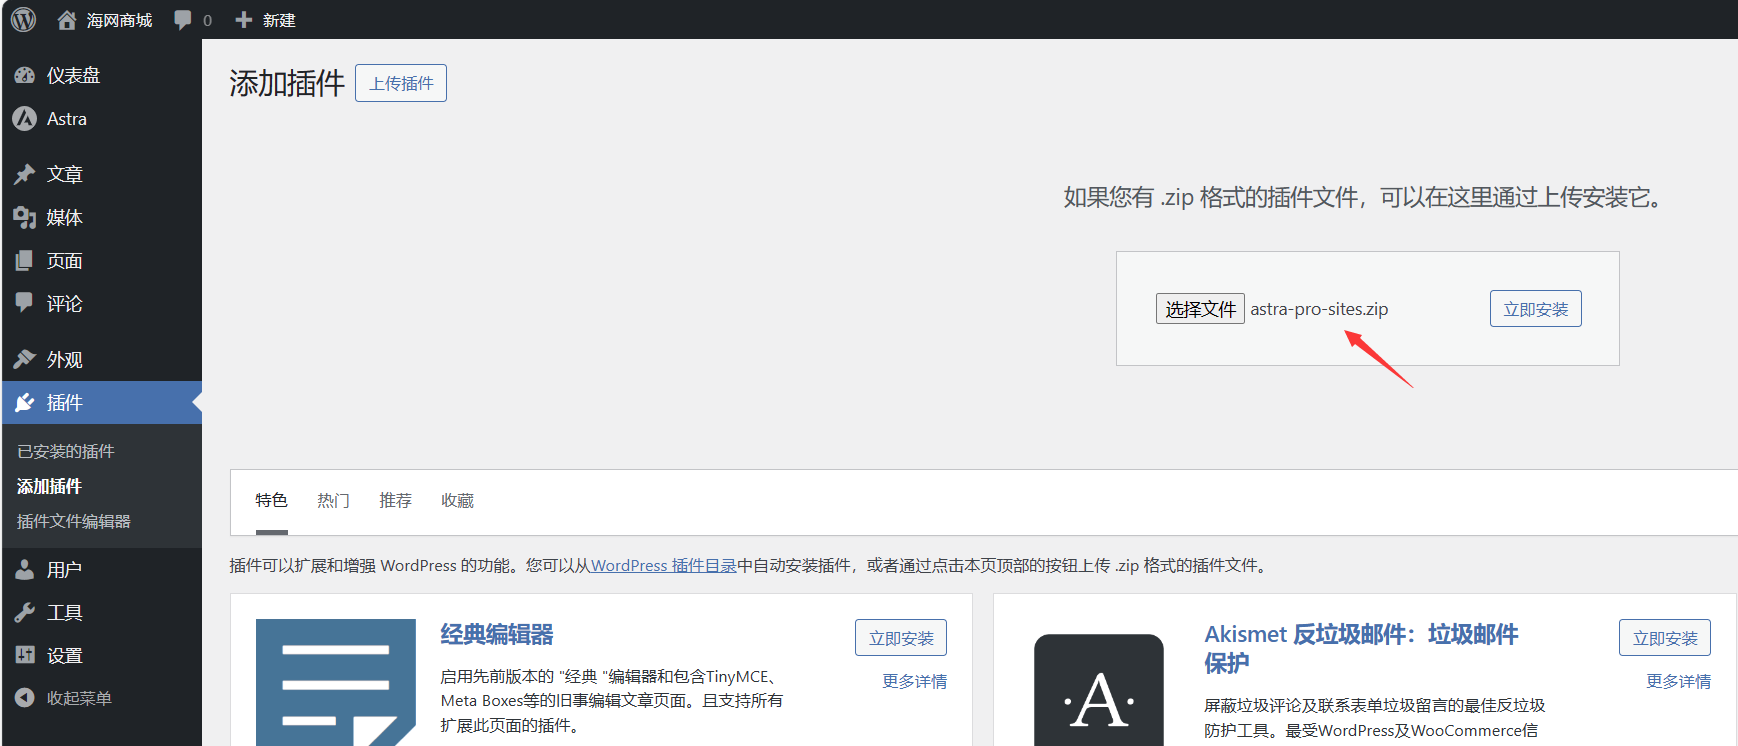Screen dimensions: 1738x746
Task: Go to 已安装的插件 submenu
Action: pos(66,451)
